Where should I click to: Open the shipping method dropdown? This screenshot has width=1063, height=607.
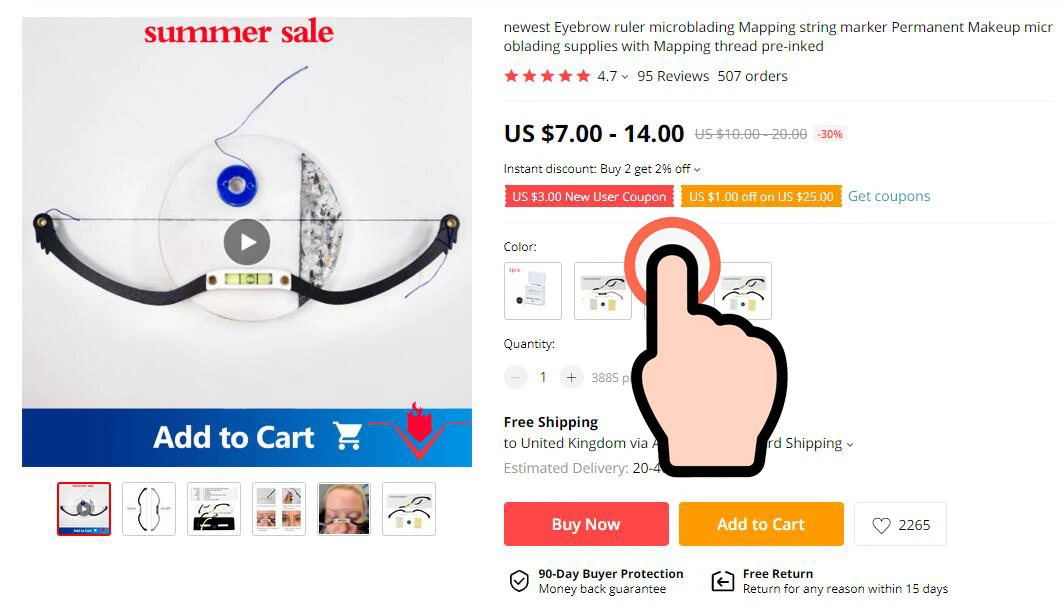pyautogui.click(x=849, y=445)
